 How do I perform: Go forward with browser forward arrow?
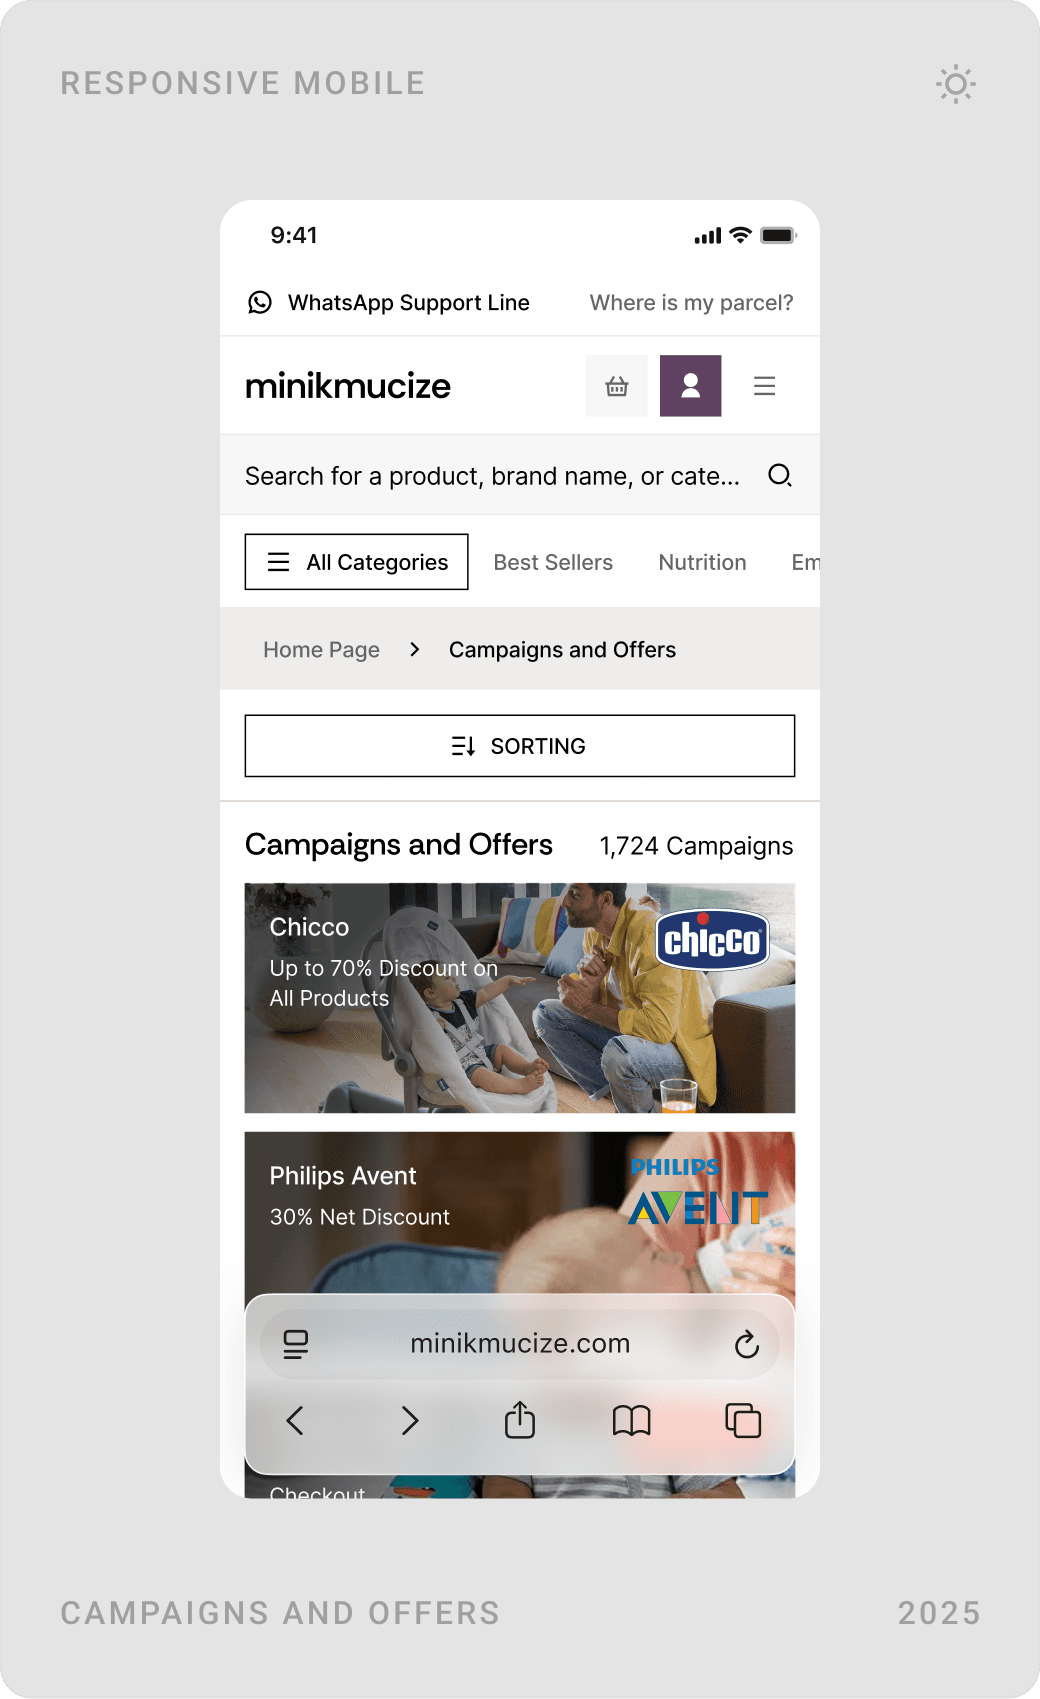(x=409, y=1420)
